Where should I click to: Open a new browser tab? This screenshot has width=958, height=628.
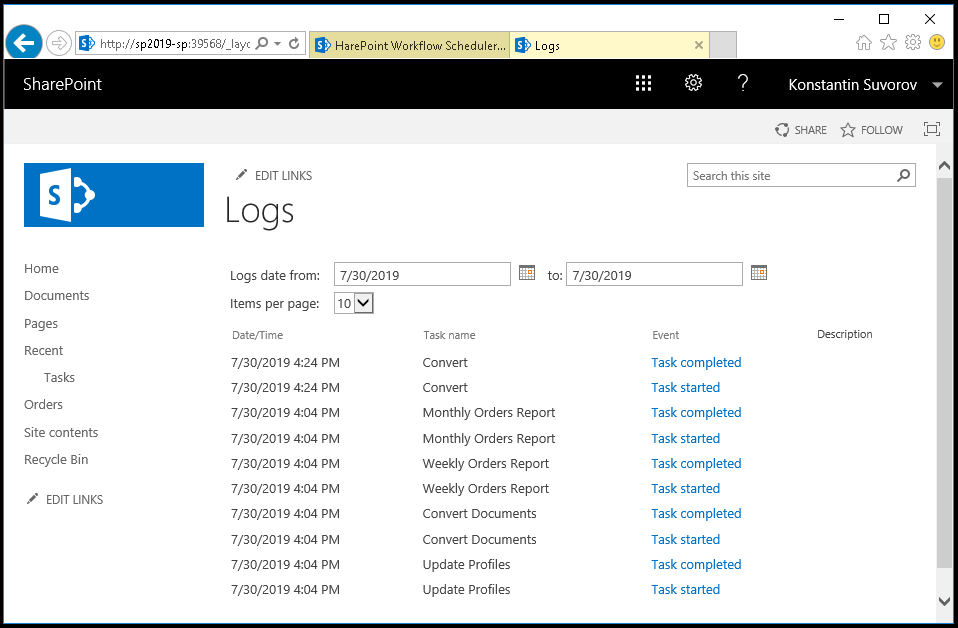point(723,45)
